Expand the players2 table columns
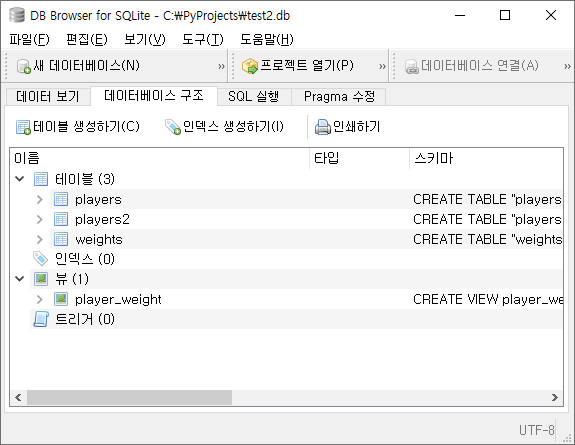 click(x=40, y=219)
